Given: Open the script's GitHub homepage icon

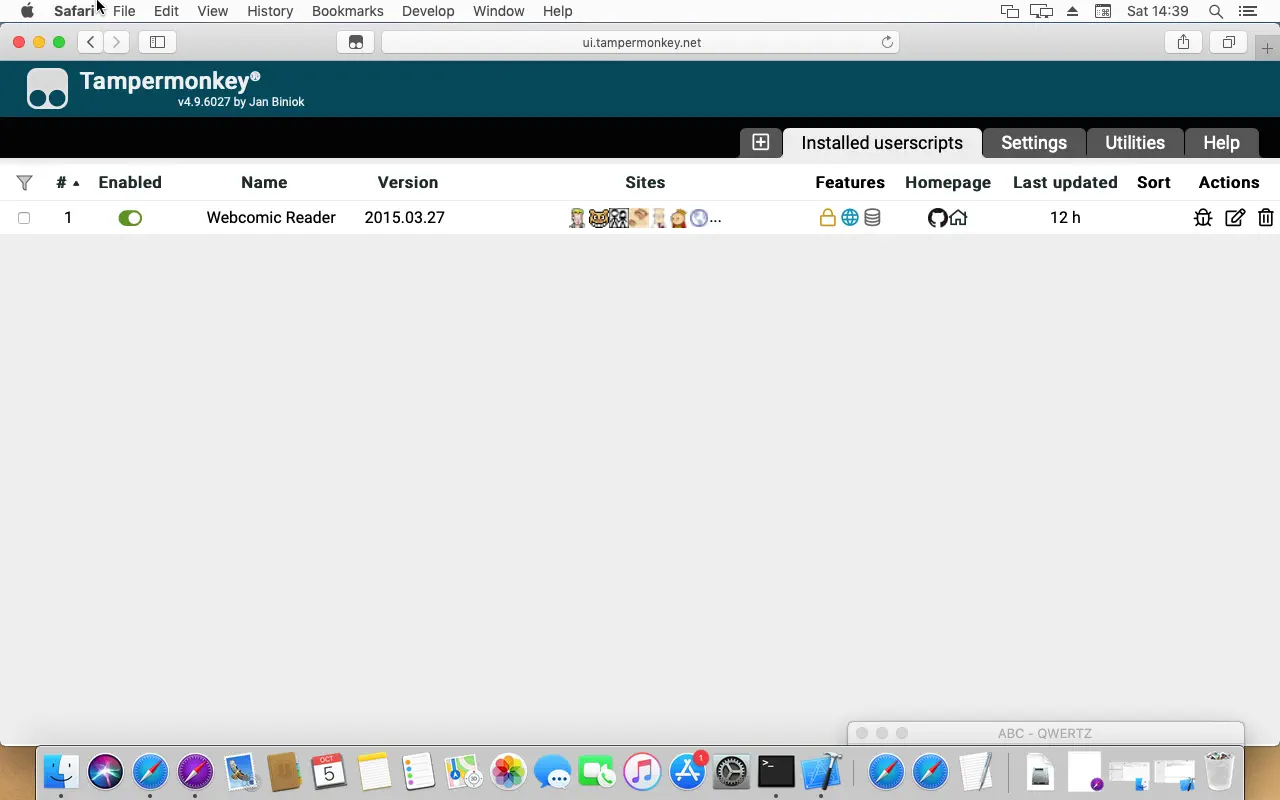Looking at the screenshot, I should [937, 217].
